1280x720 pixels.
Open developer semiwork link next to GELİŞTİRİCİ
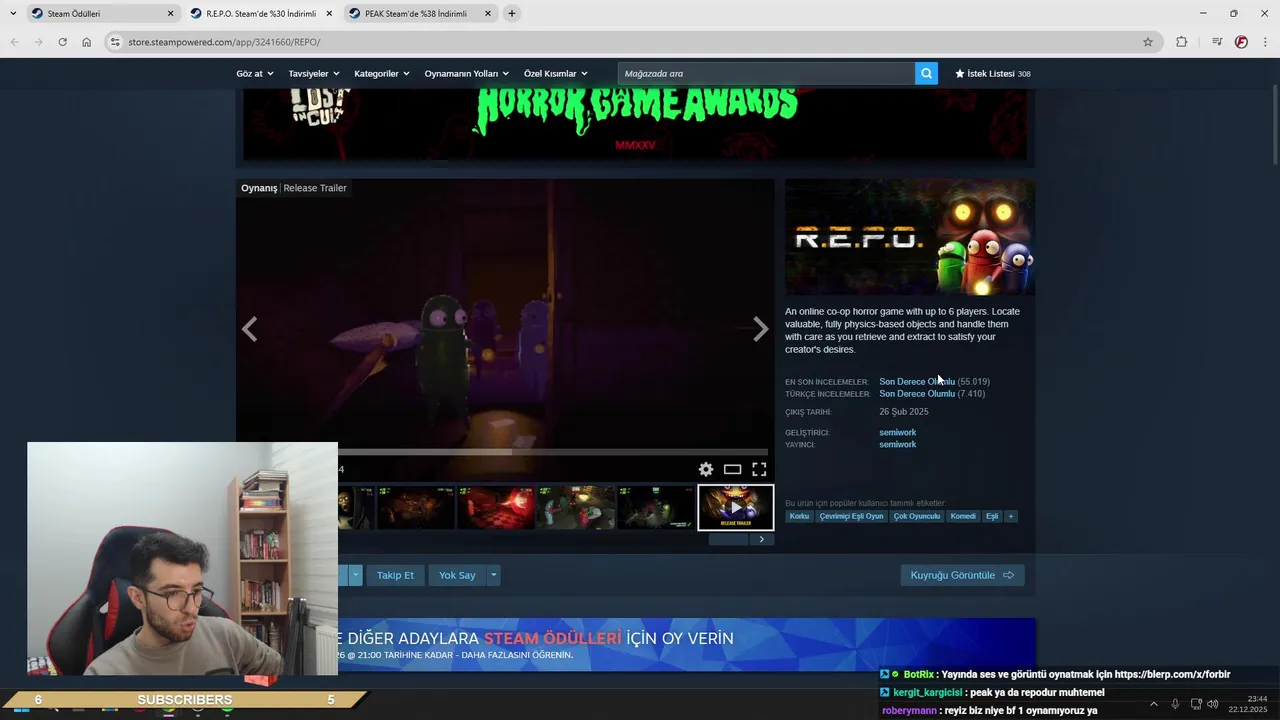coord(897,432)
